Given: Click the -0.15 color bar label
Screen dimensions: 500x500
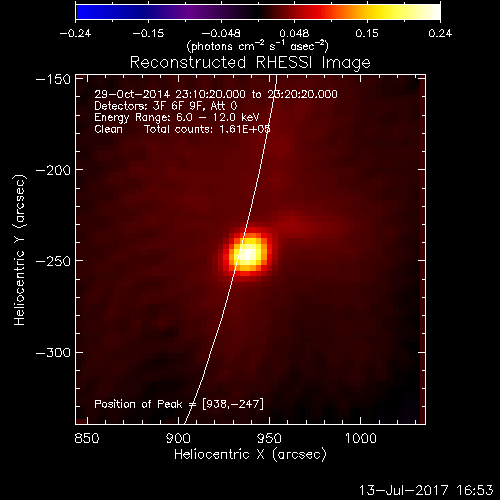Looking at the screenshot, I should click(x=148, y=33).
